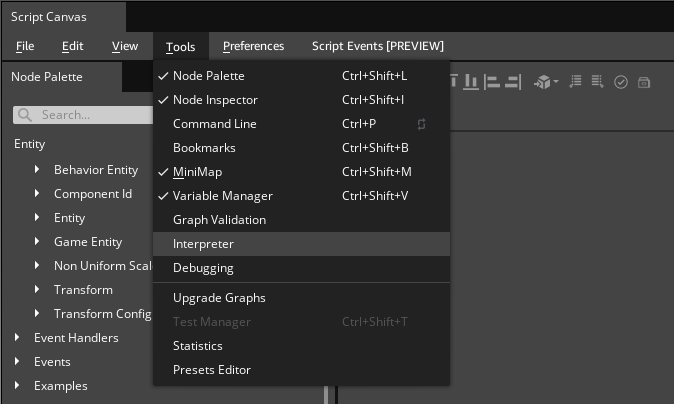This screenshot has height=404, width=674.
Task: Choose Upgrade Graphs in the menu
Action: 219,298
